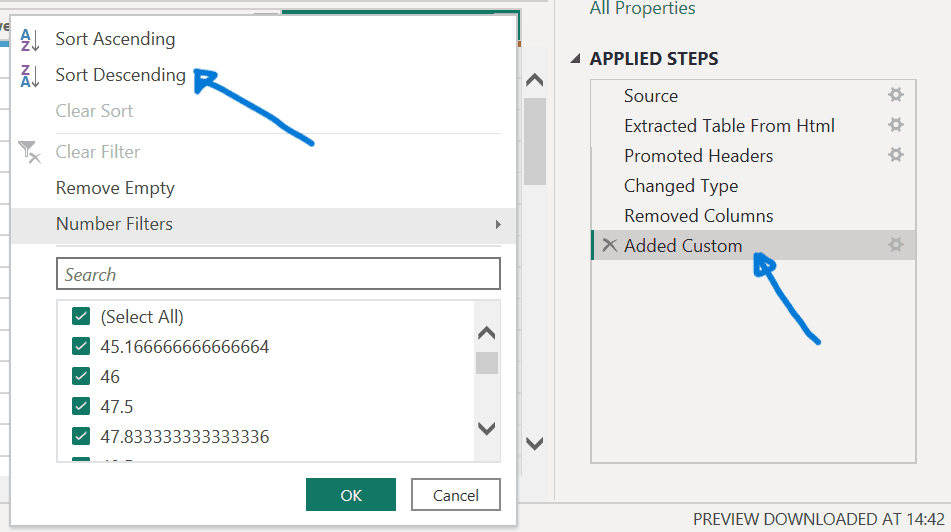Click the Sort Ascending A-Z icon
Viewport: 951px width, 532px height.
tap(30, 40)
